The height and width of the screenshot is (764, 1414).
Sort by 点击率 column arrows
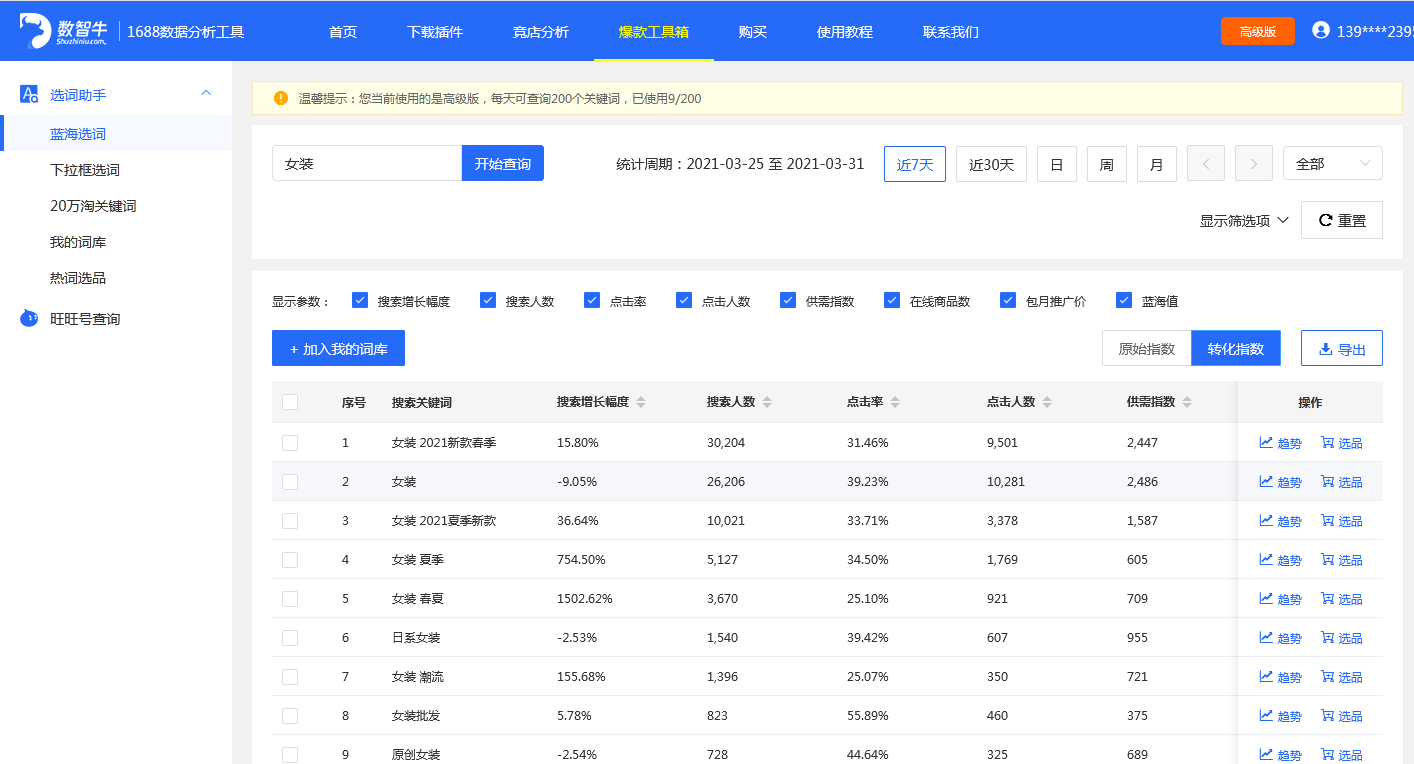click(x=895, y=402)
